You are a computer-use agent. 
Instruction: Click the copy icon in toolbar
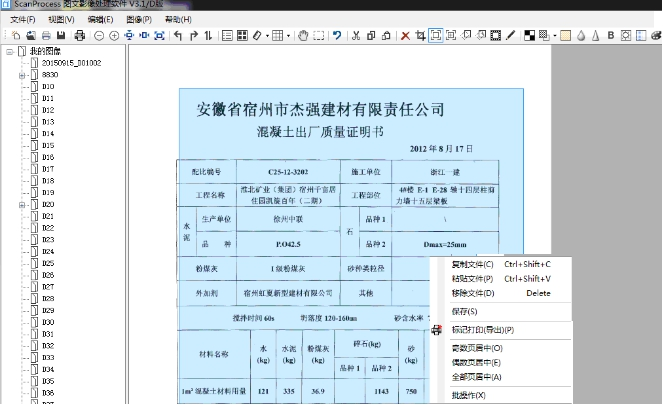[371, 36]
